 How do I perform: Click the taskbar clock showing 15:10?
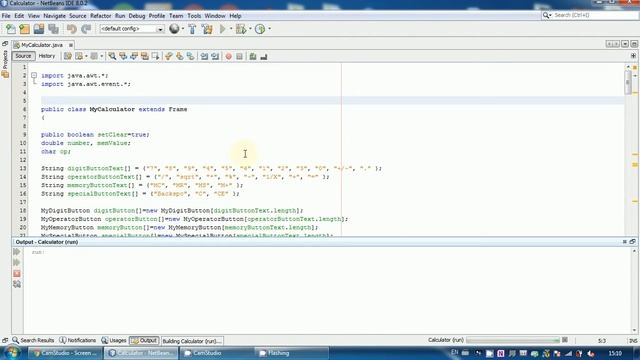615,353
